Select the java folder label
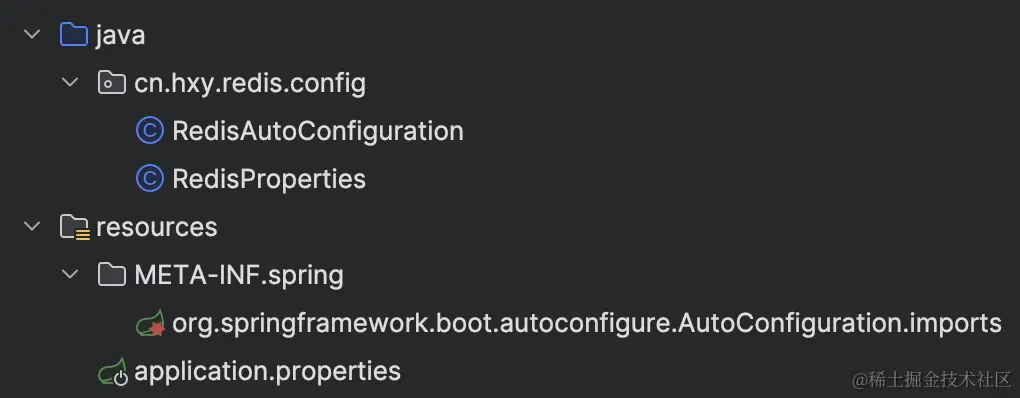Image resolution: width=1020 pixels, height=398 pixels. tap(120, 35)
